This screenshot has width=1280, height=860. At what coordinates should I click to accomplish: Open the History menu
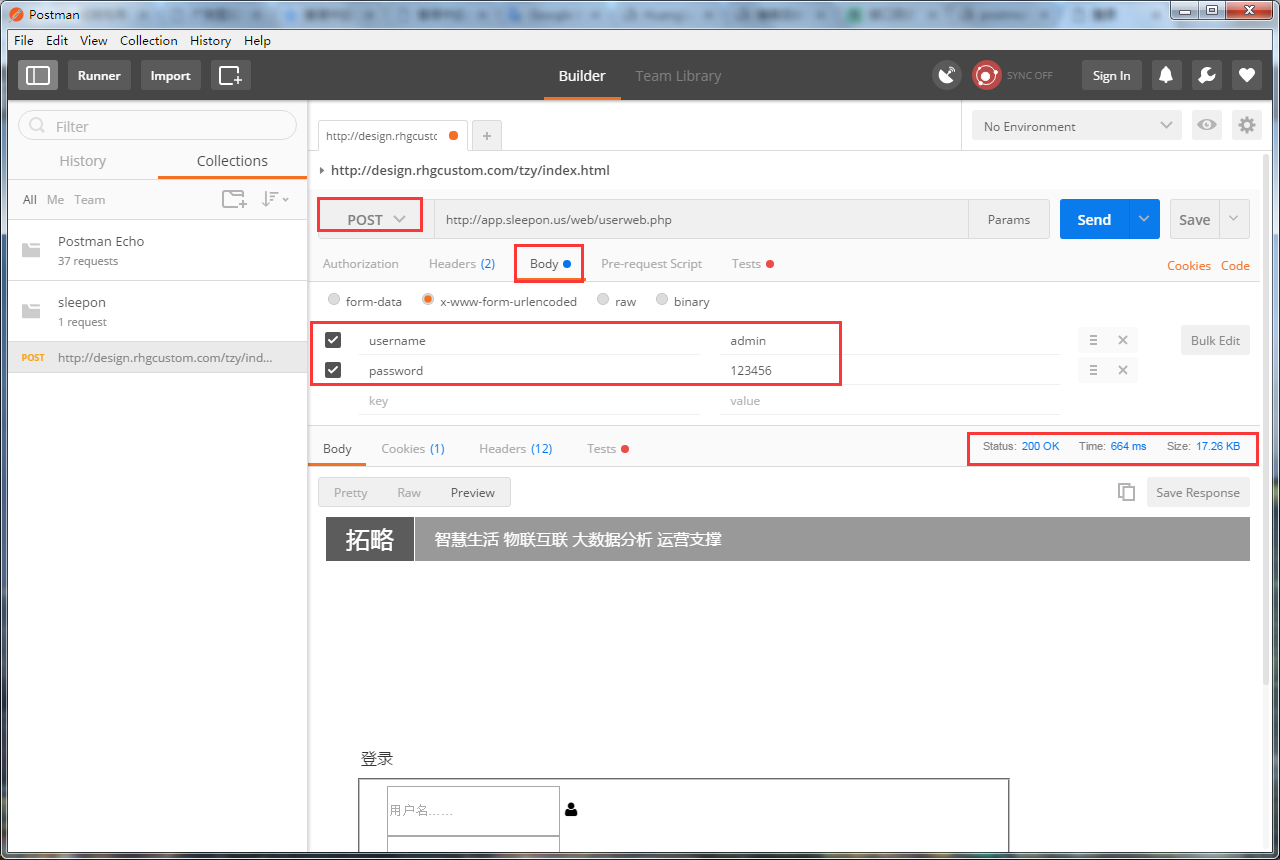pos(210,40)
